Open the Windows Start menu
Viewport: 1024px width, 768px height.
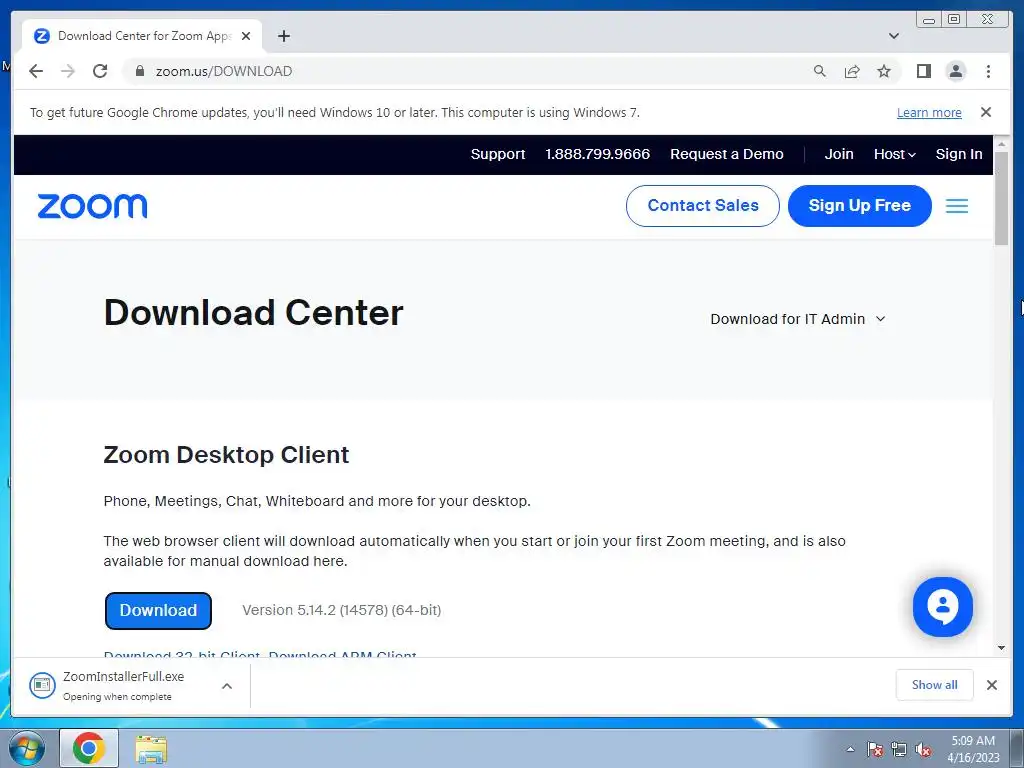coord(27,748)
